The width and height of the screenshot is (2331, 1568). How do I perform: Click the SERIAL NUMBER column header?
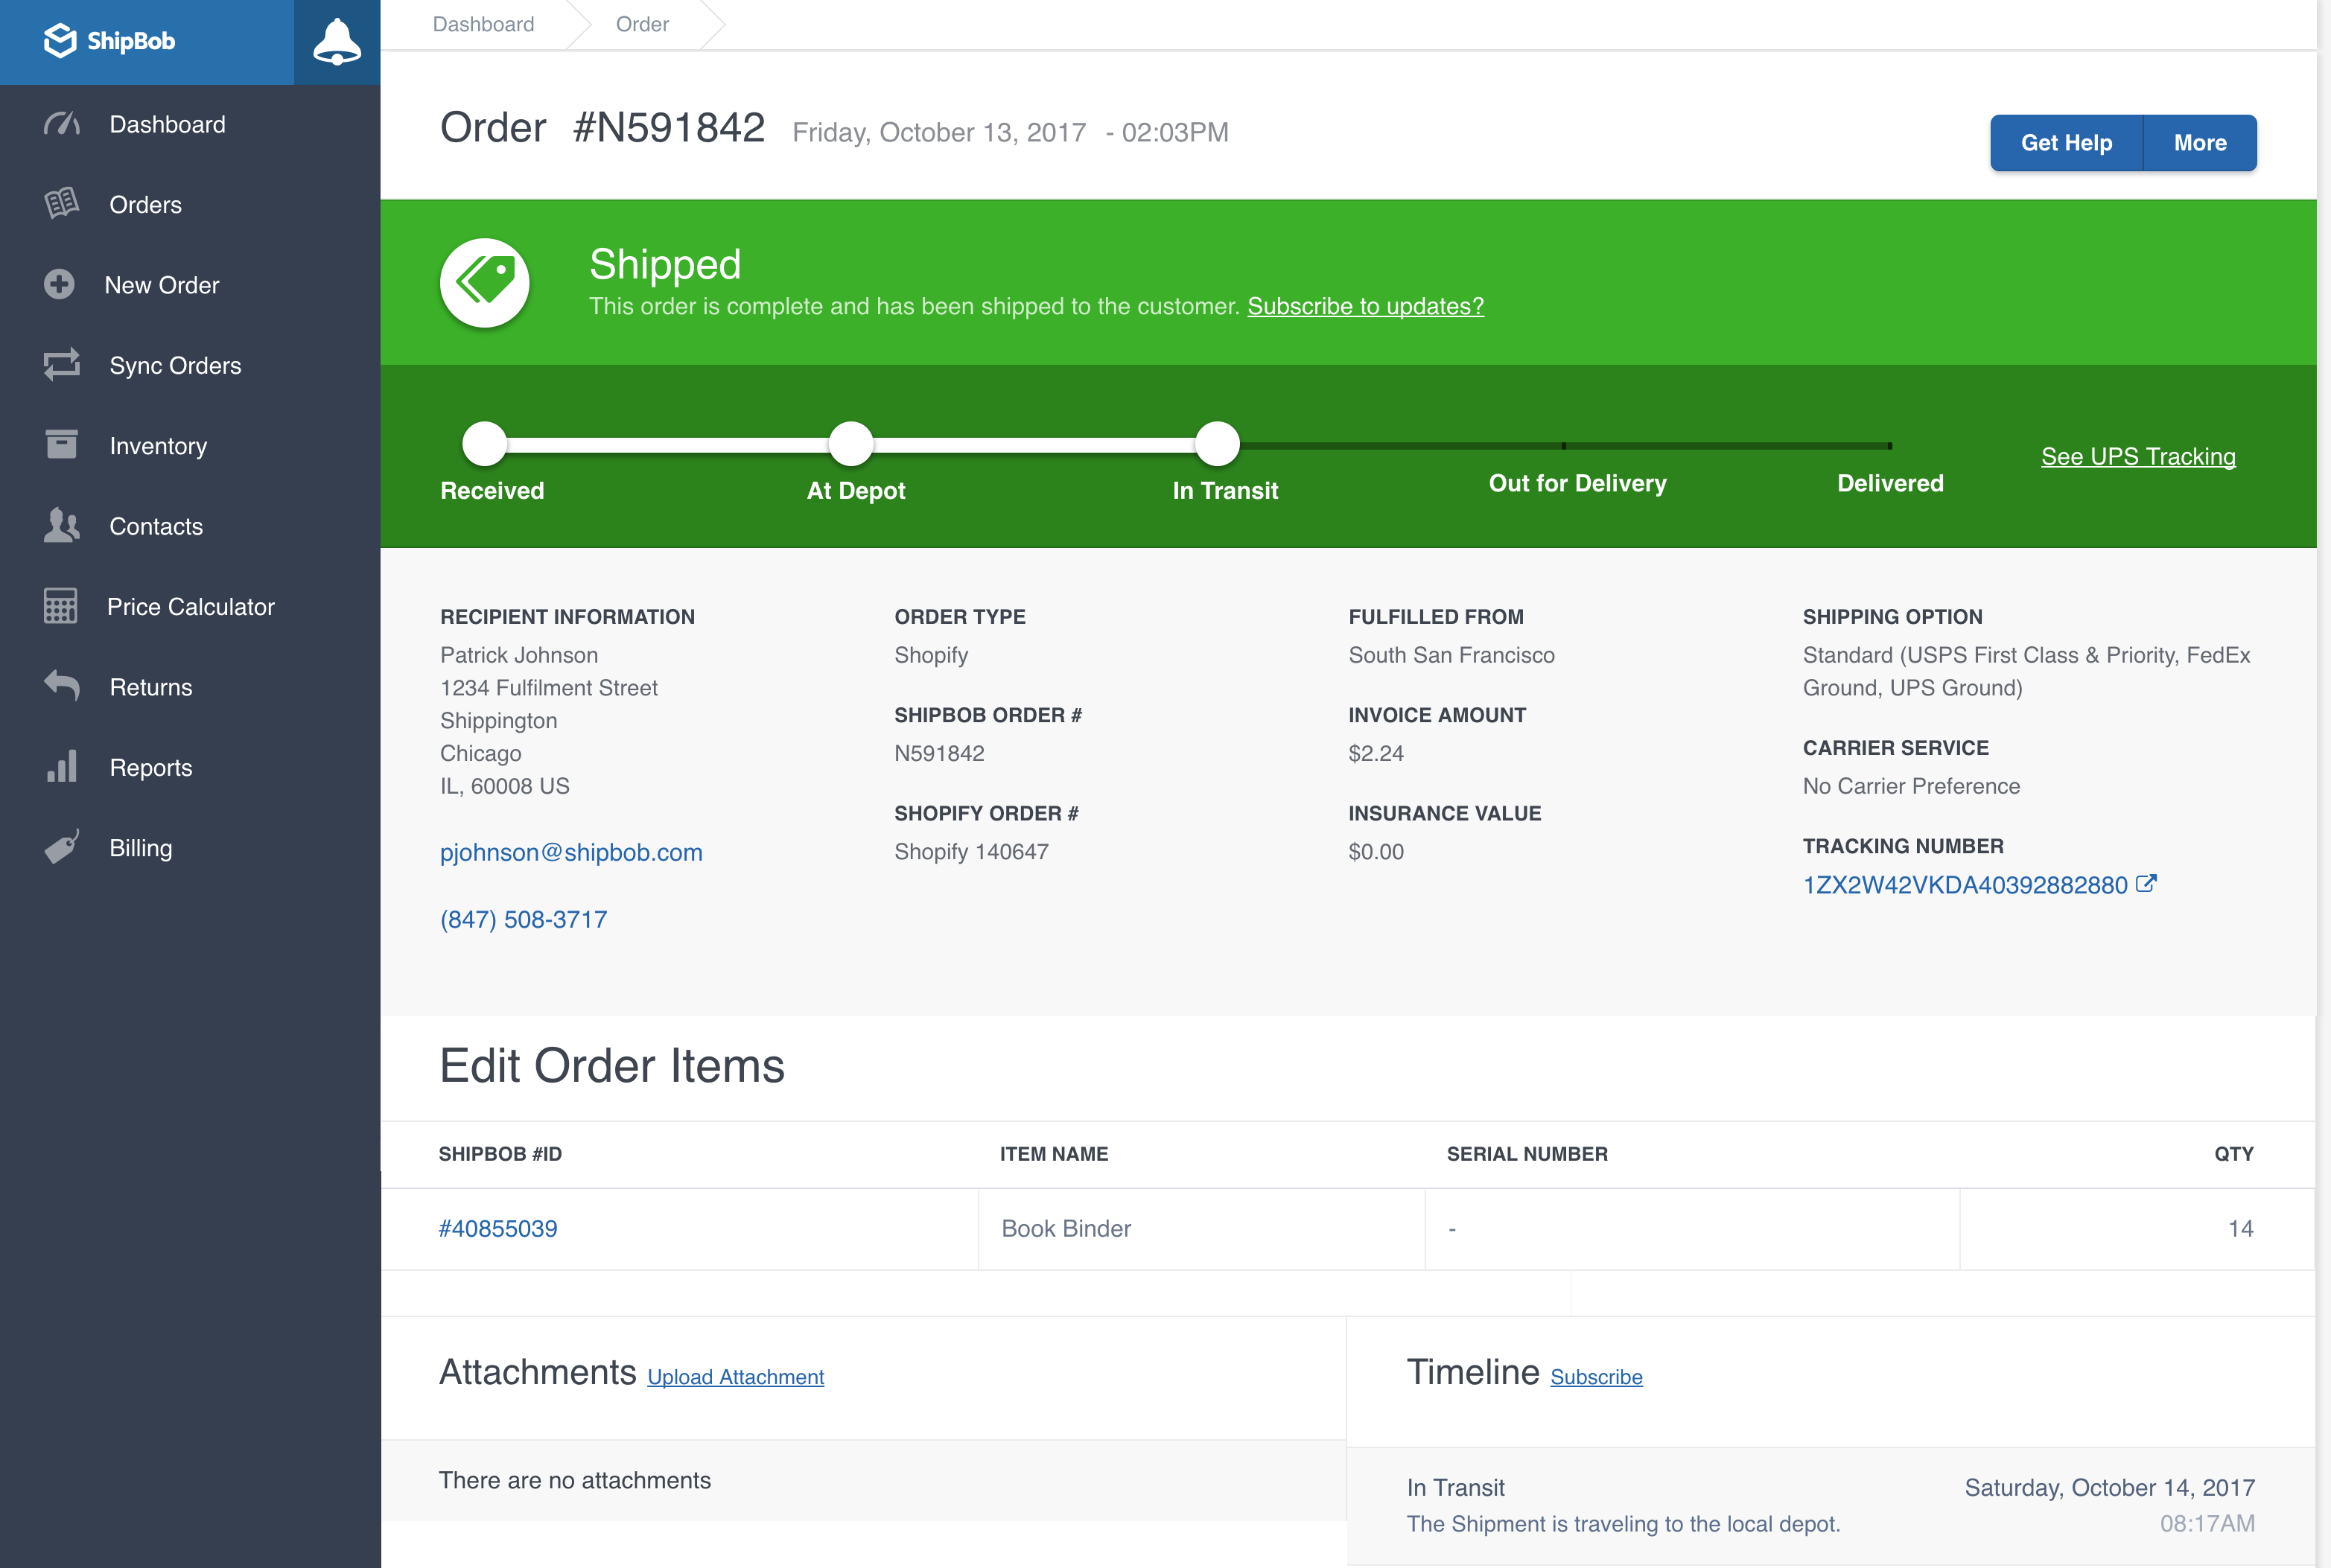1527,1154
